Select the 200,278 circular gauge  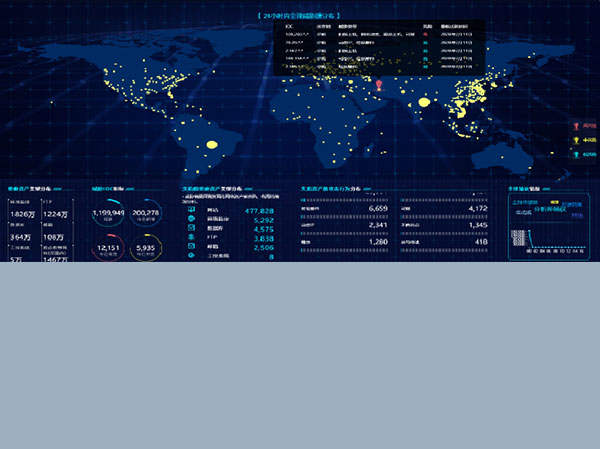pyautogui.click(x=145, y=213)
